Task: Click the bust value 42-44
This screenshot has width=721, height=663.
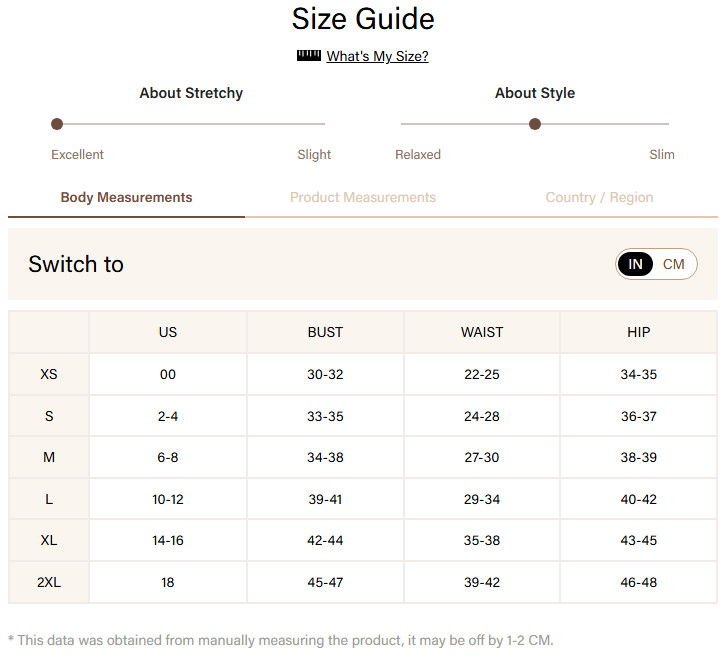Action: coord(325,540)
